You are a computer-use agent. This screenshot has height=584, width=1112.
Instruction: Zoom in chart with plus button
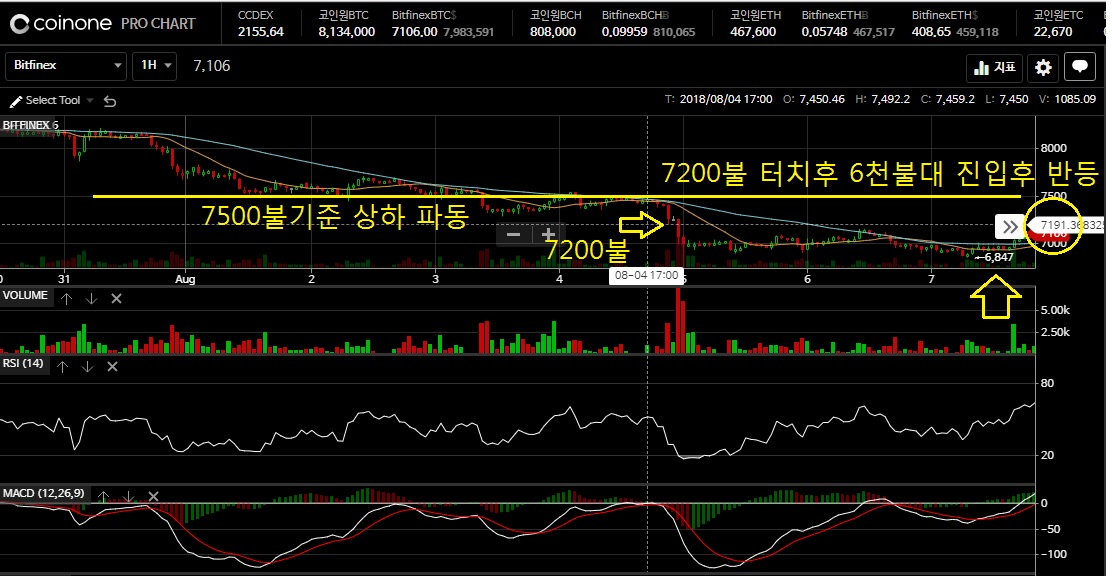[548, 235]
